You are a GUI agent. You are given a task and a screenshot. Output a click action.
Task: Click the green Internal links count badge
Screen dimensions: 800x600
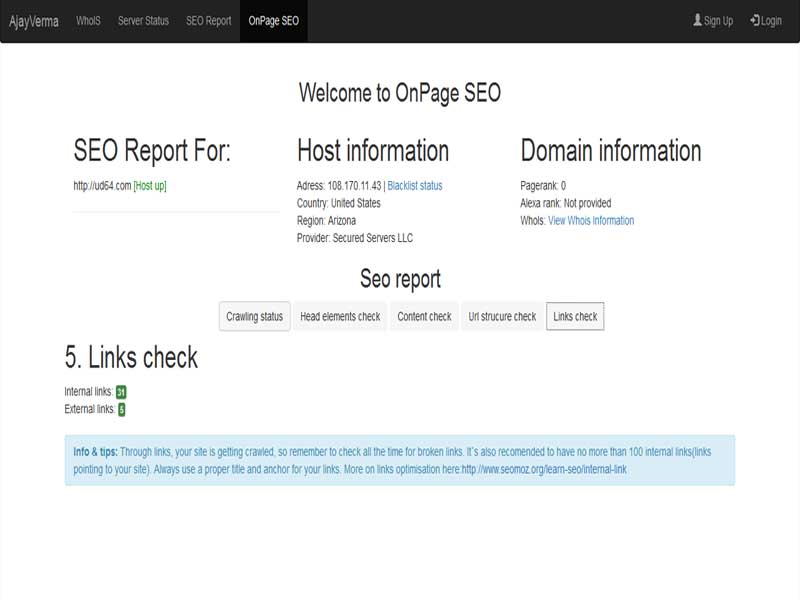tap(119, 392)
